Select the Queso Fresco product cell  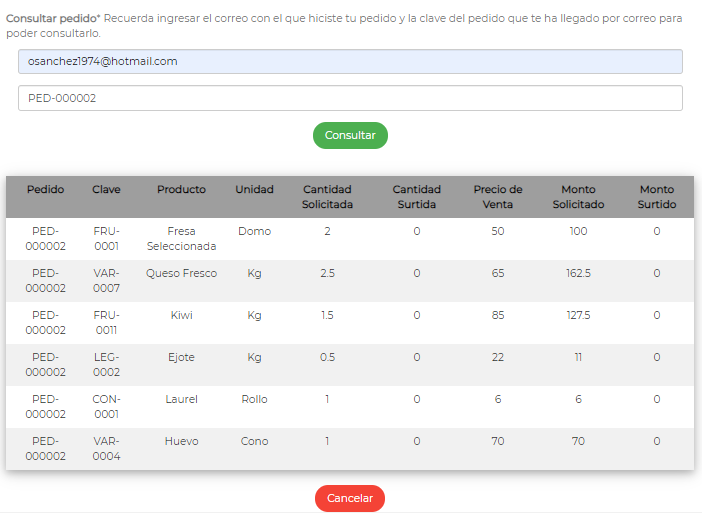[181, 273]
